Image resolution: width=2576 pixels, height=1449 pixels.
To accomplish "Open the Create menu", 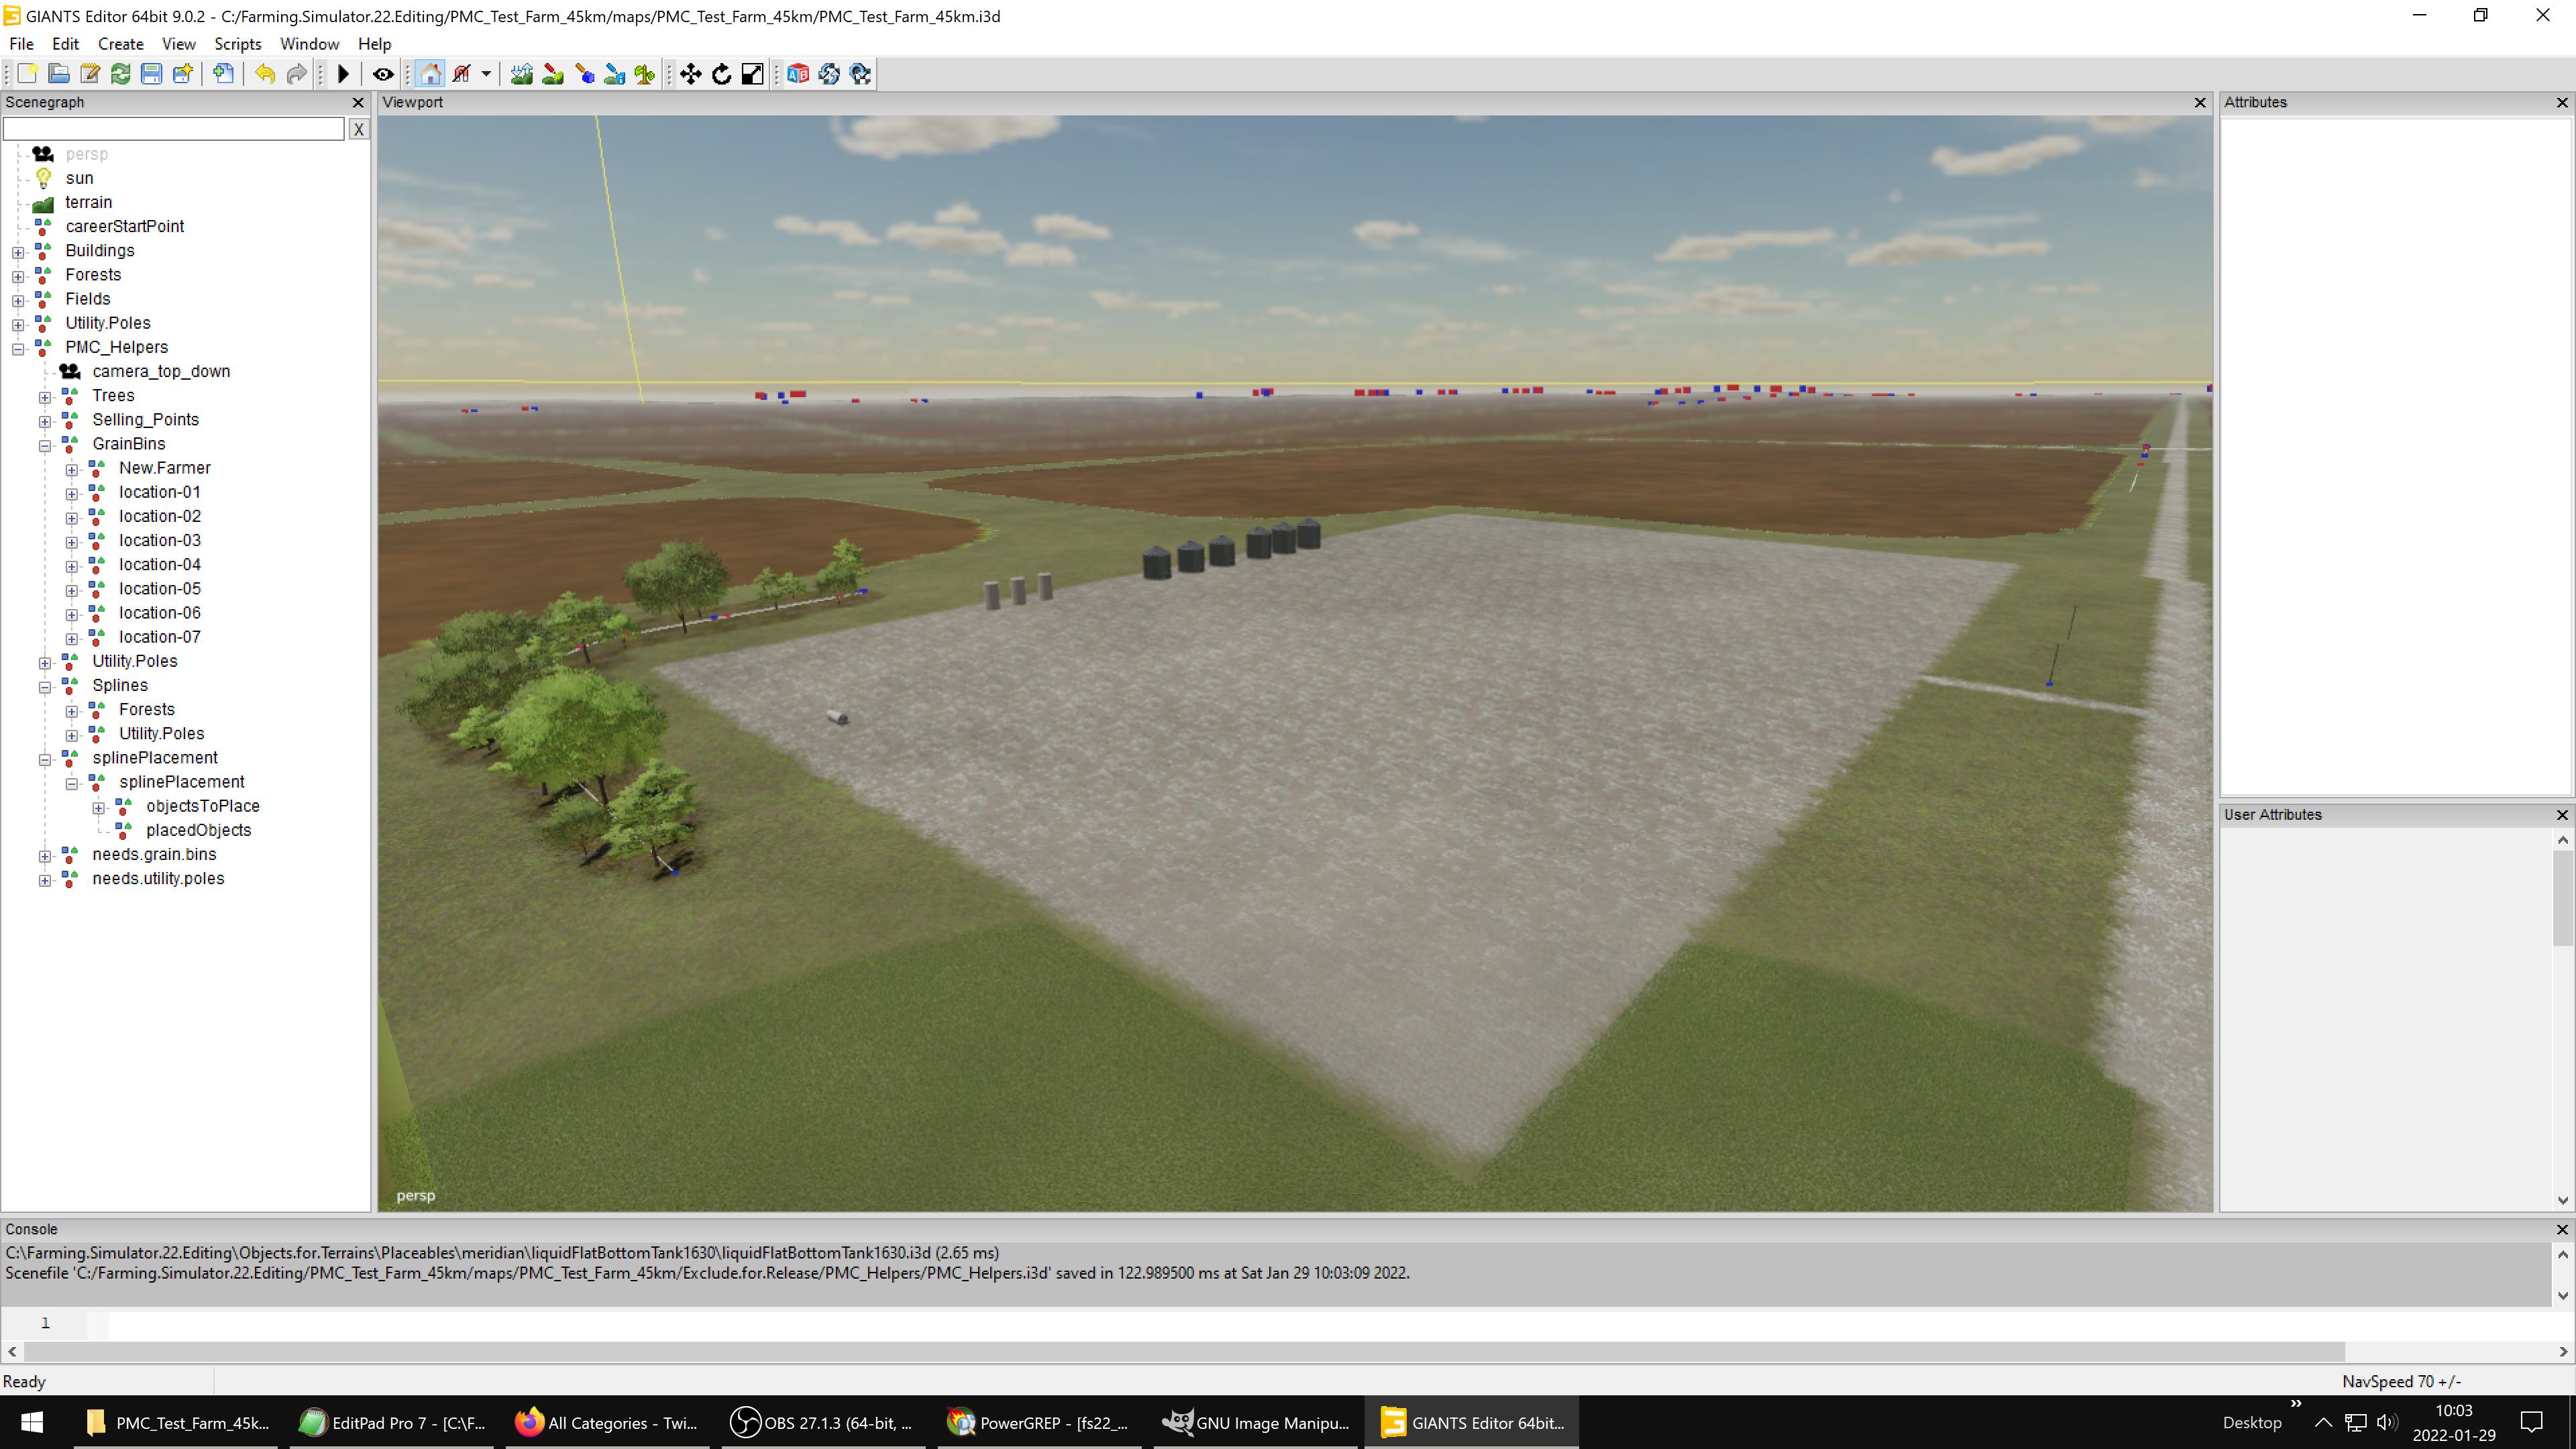I will (121, 44).
